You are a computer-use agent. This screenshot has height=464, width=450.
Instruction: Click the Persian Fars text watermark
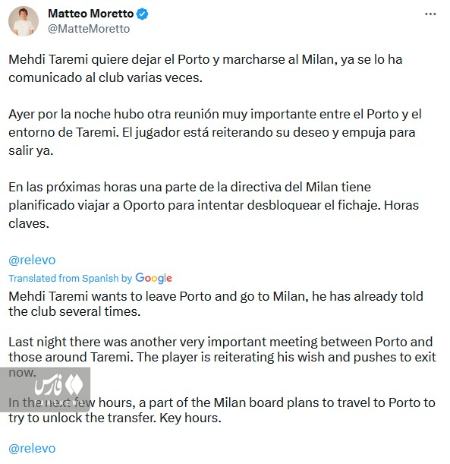tap(49, 387)
